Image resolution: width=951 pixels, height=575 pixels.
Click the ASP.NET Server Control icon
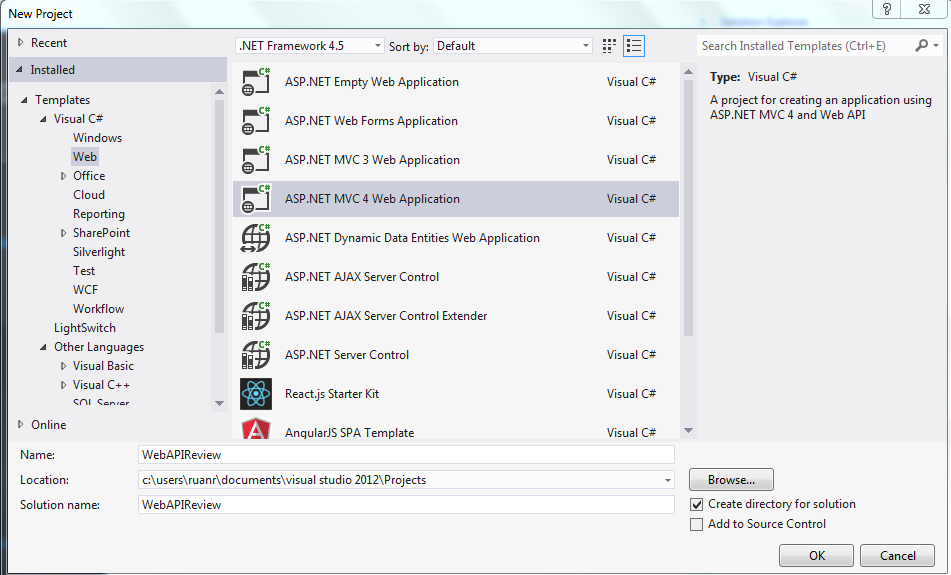tap(255, 355)
